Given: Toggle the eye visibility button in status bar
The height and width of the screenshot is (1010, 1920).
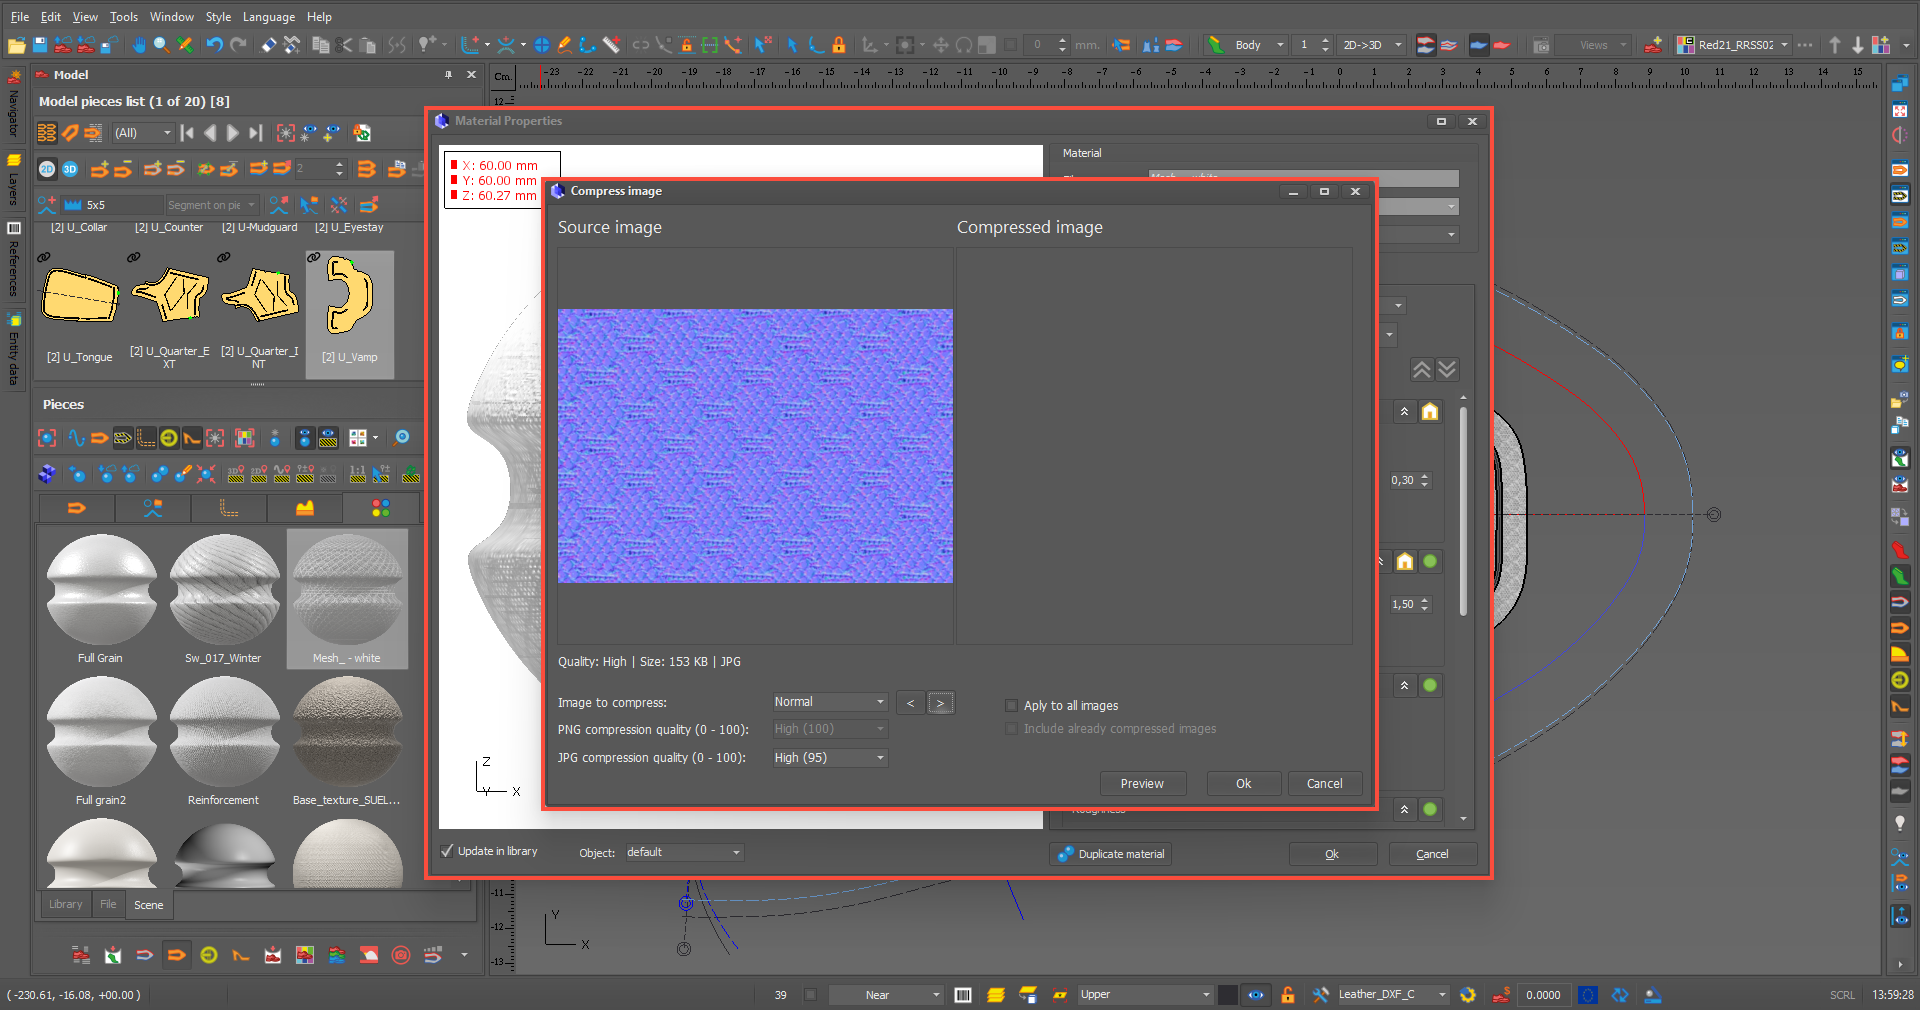Looking at the screenshot, I should pos(1256,995).
